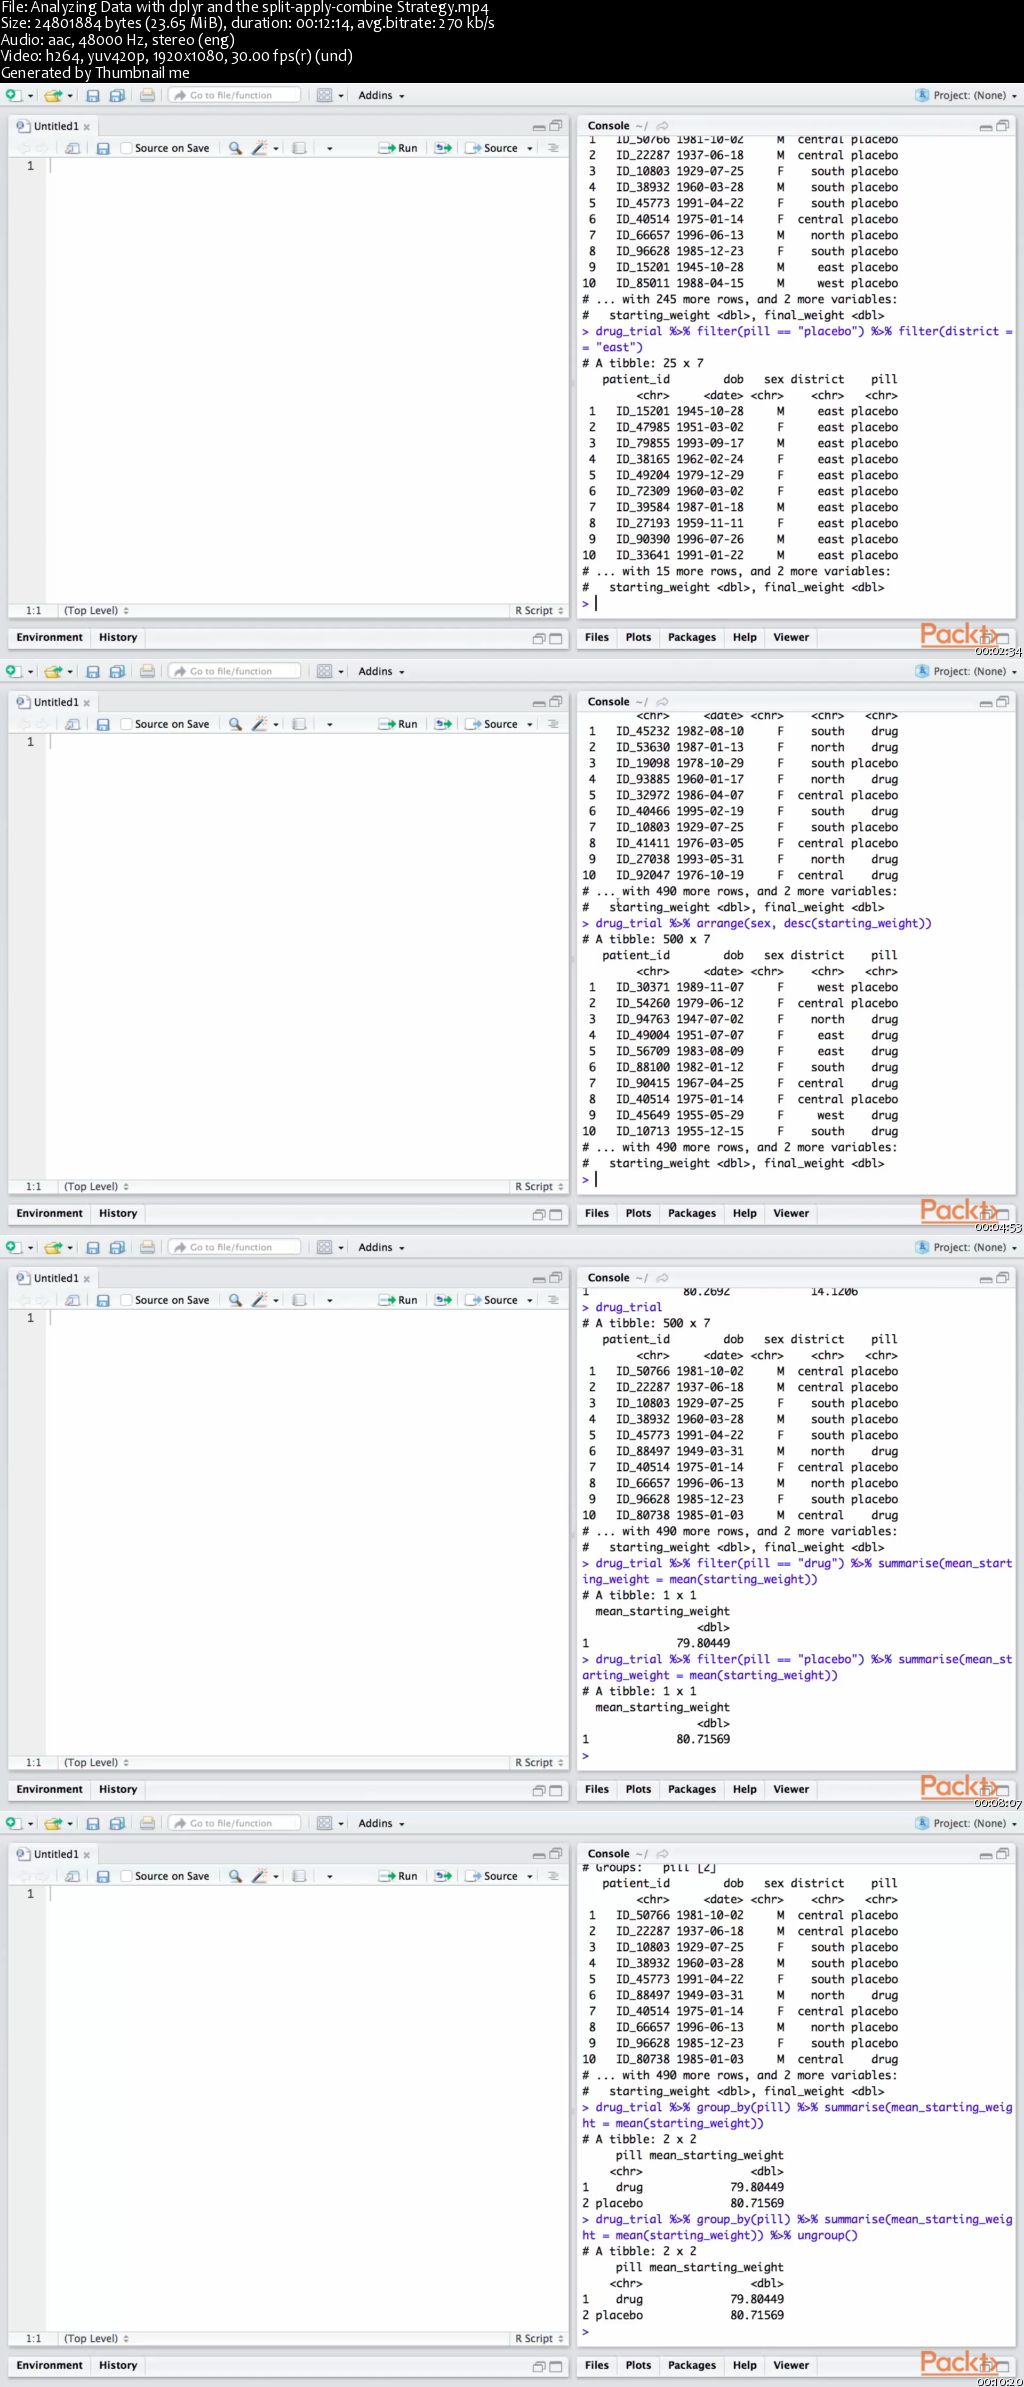Click Run button in 00:10:20 frame
The height and width of the screenshot is (2387, 1024).
click(398, 1876)
